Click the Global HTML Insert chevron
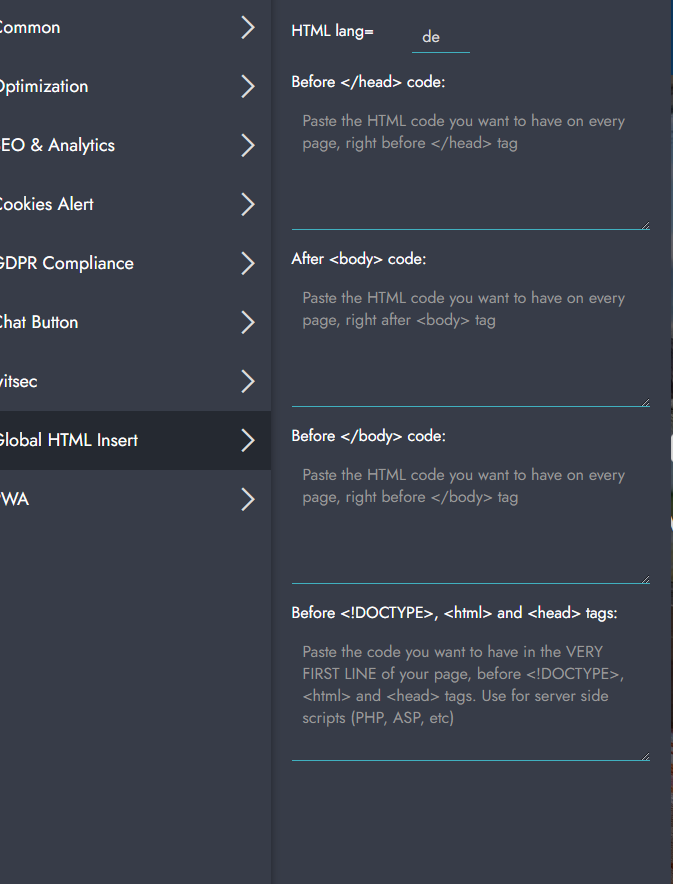 [x=248, y=441]
